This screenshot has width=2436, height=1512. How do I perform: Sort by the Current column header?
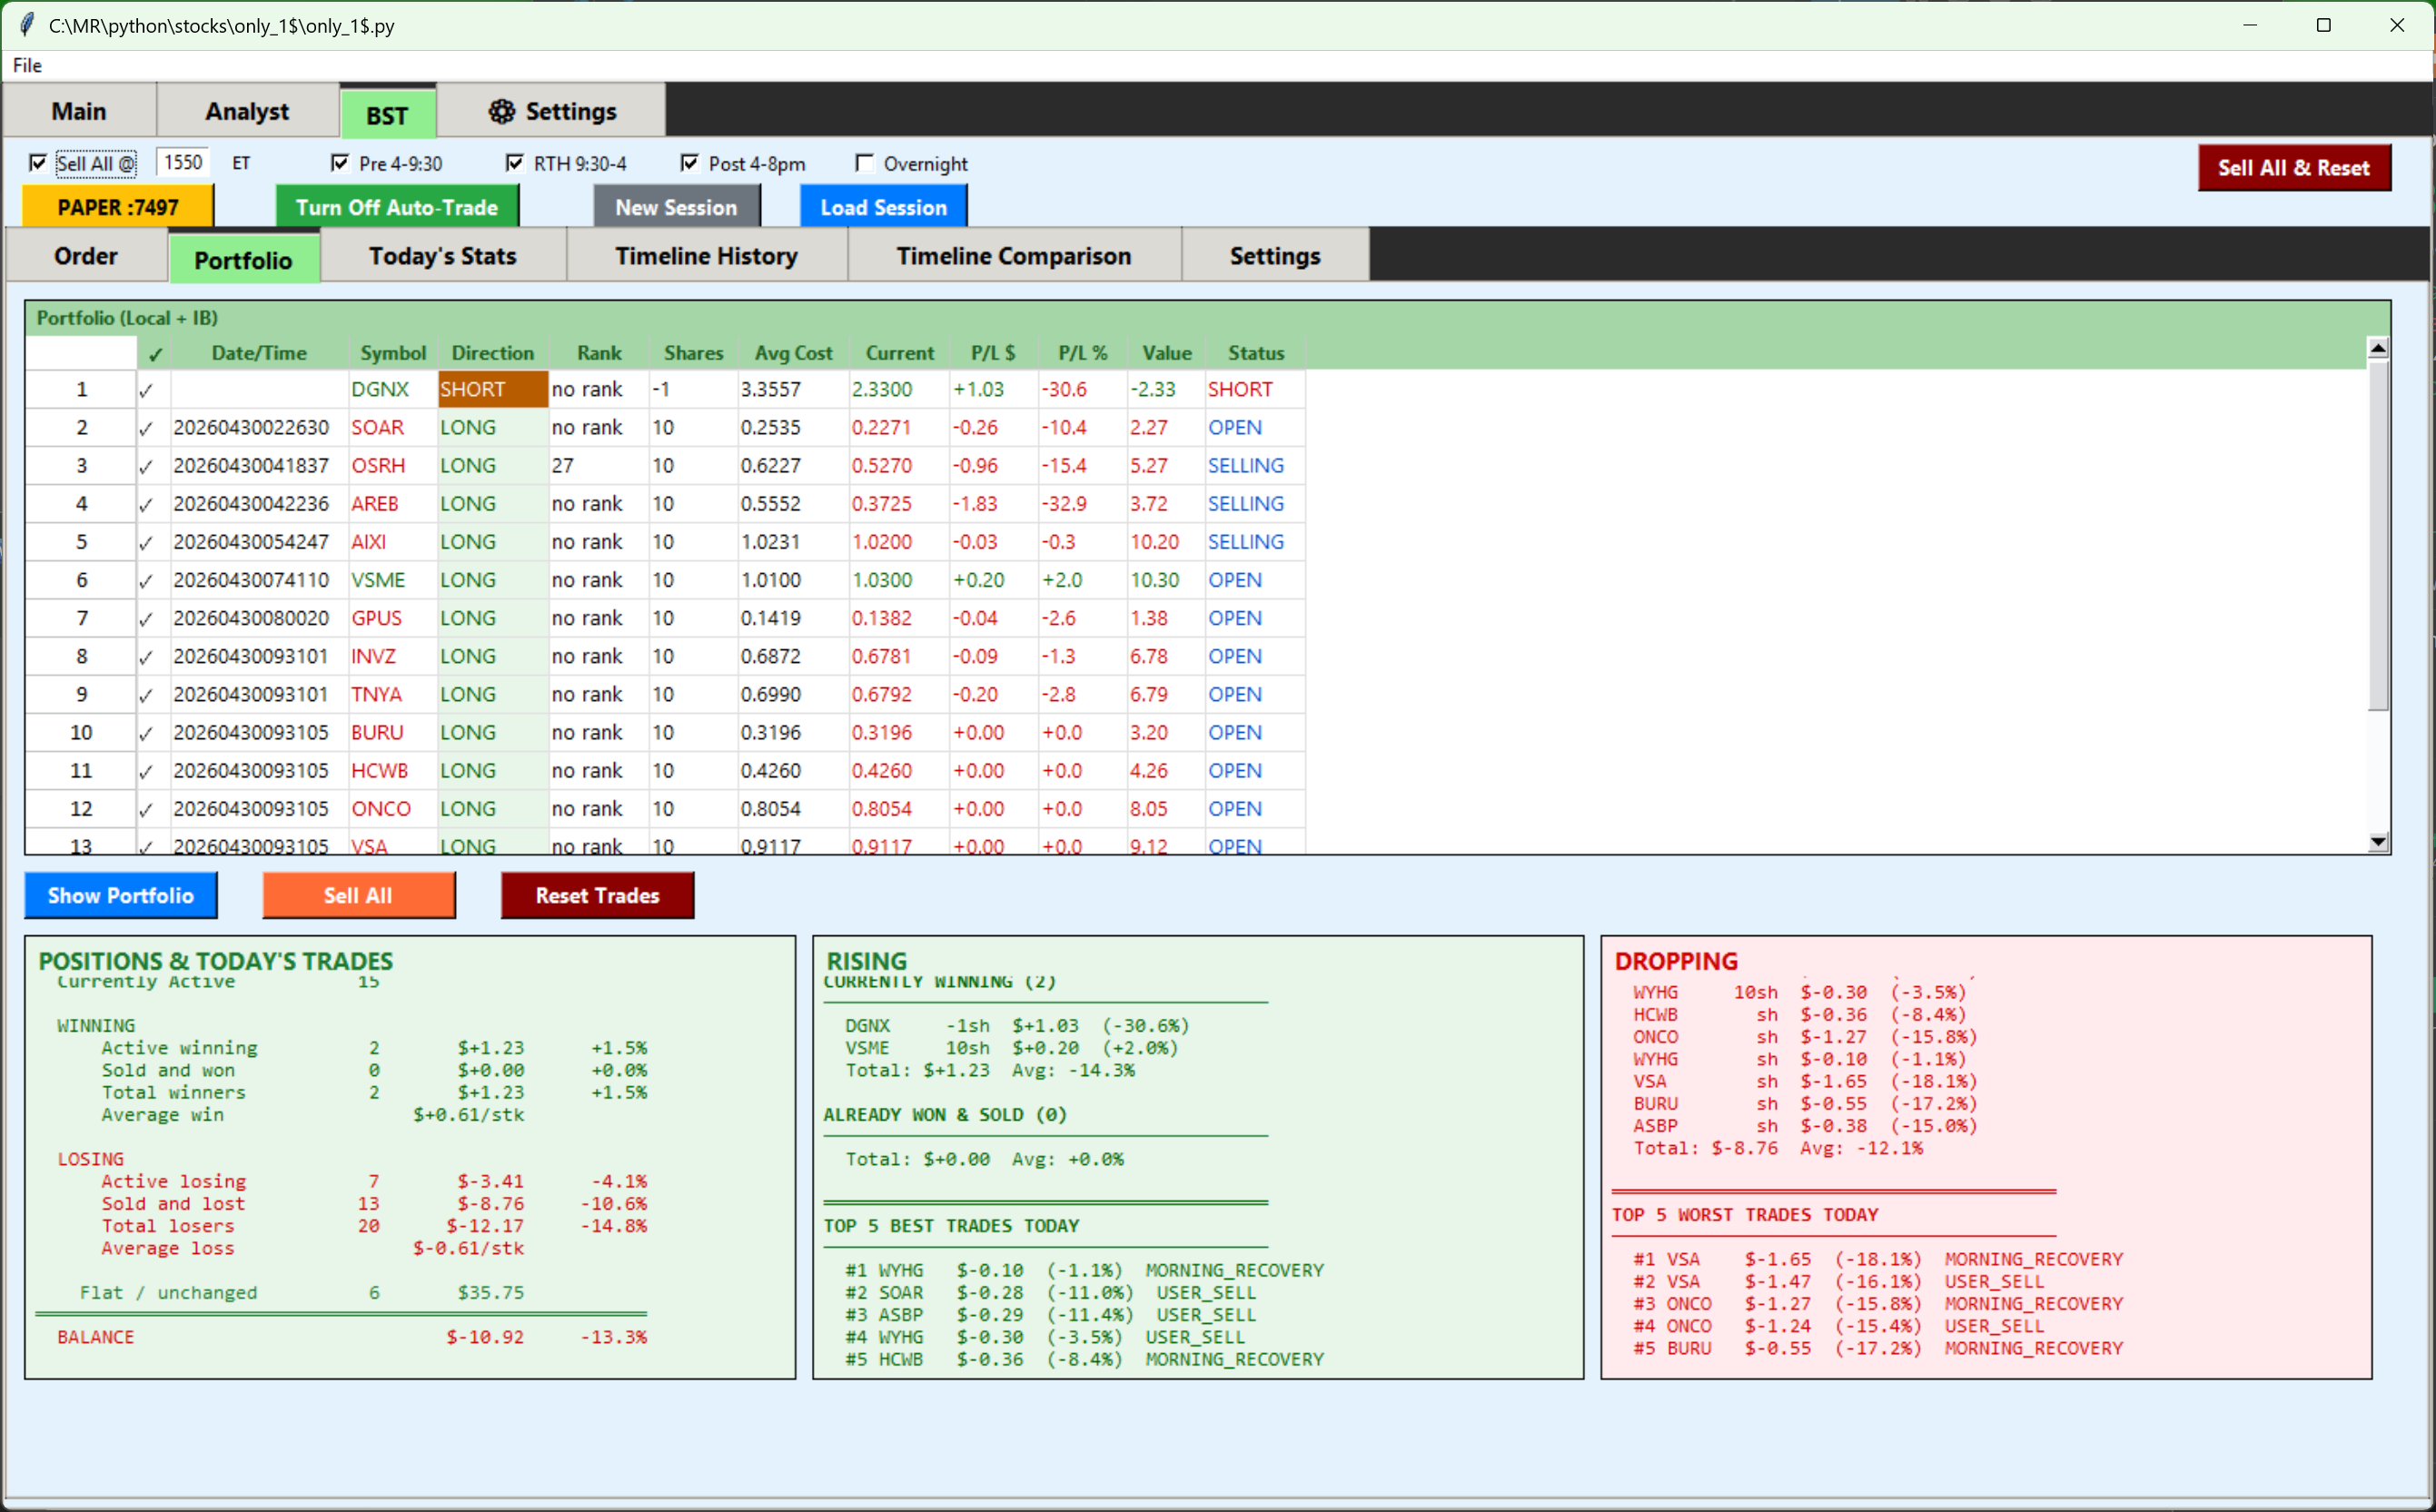[x=899, y=353]
